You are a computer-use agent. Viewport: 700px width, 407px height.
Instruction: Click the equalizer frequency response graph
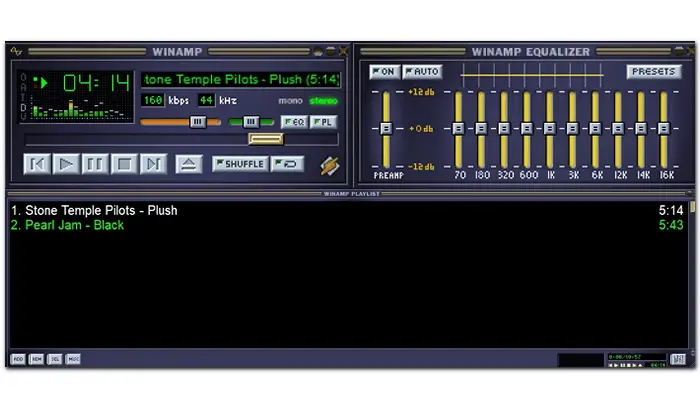pos(532,75)
